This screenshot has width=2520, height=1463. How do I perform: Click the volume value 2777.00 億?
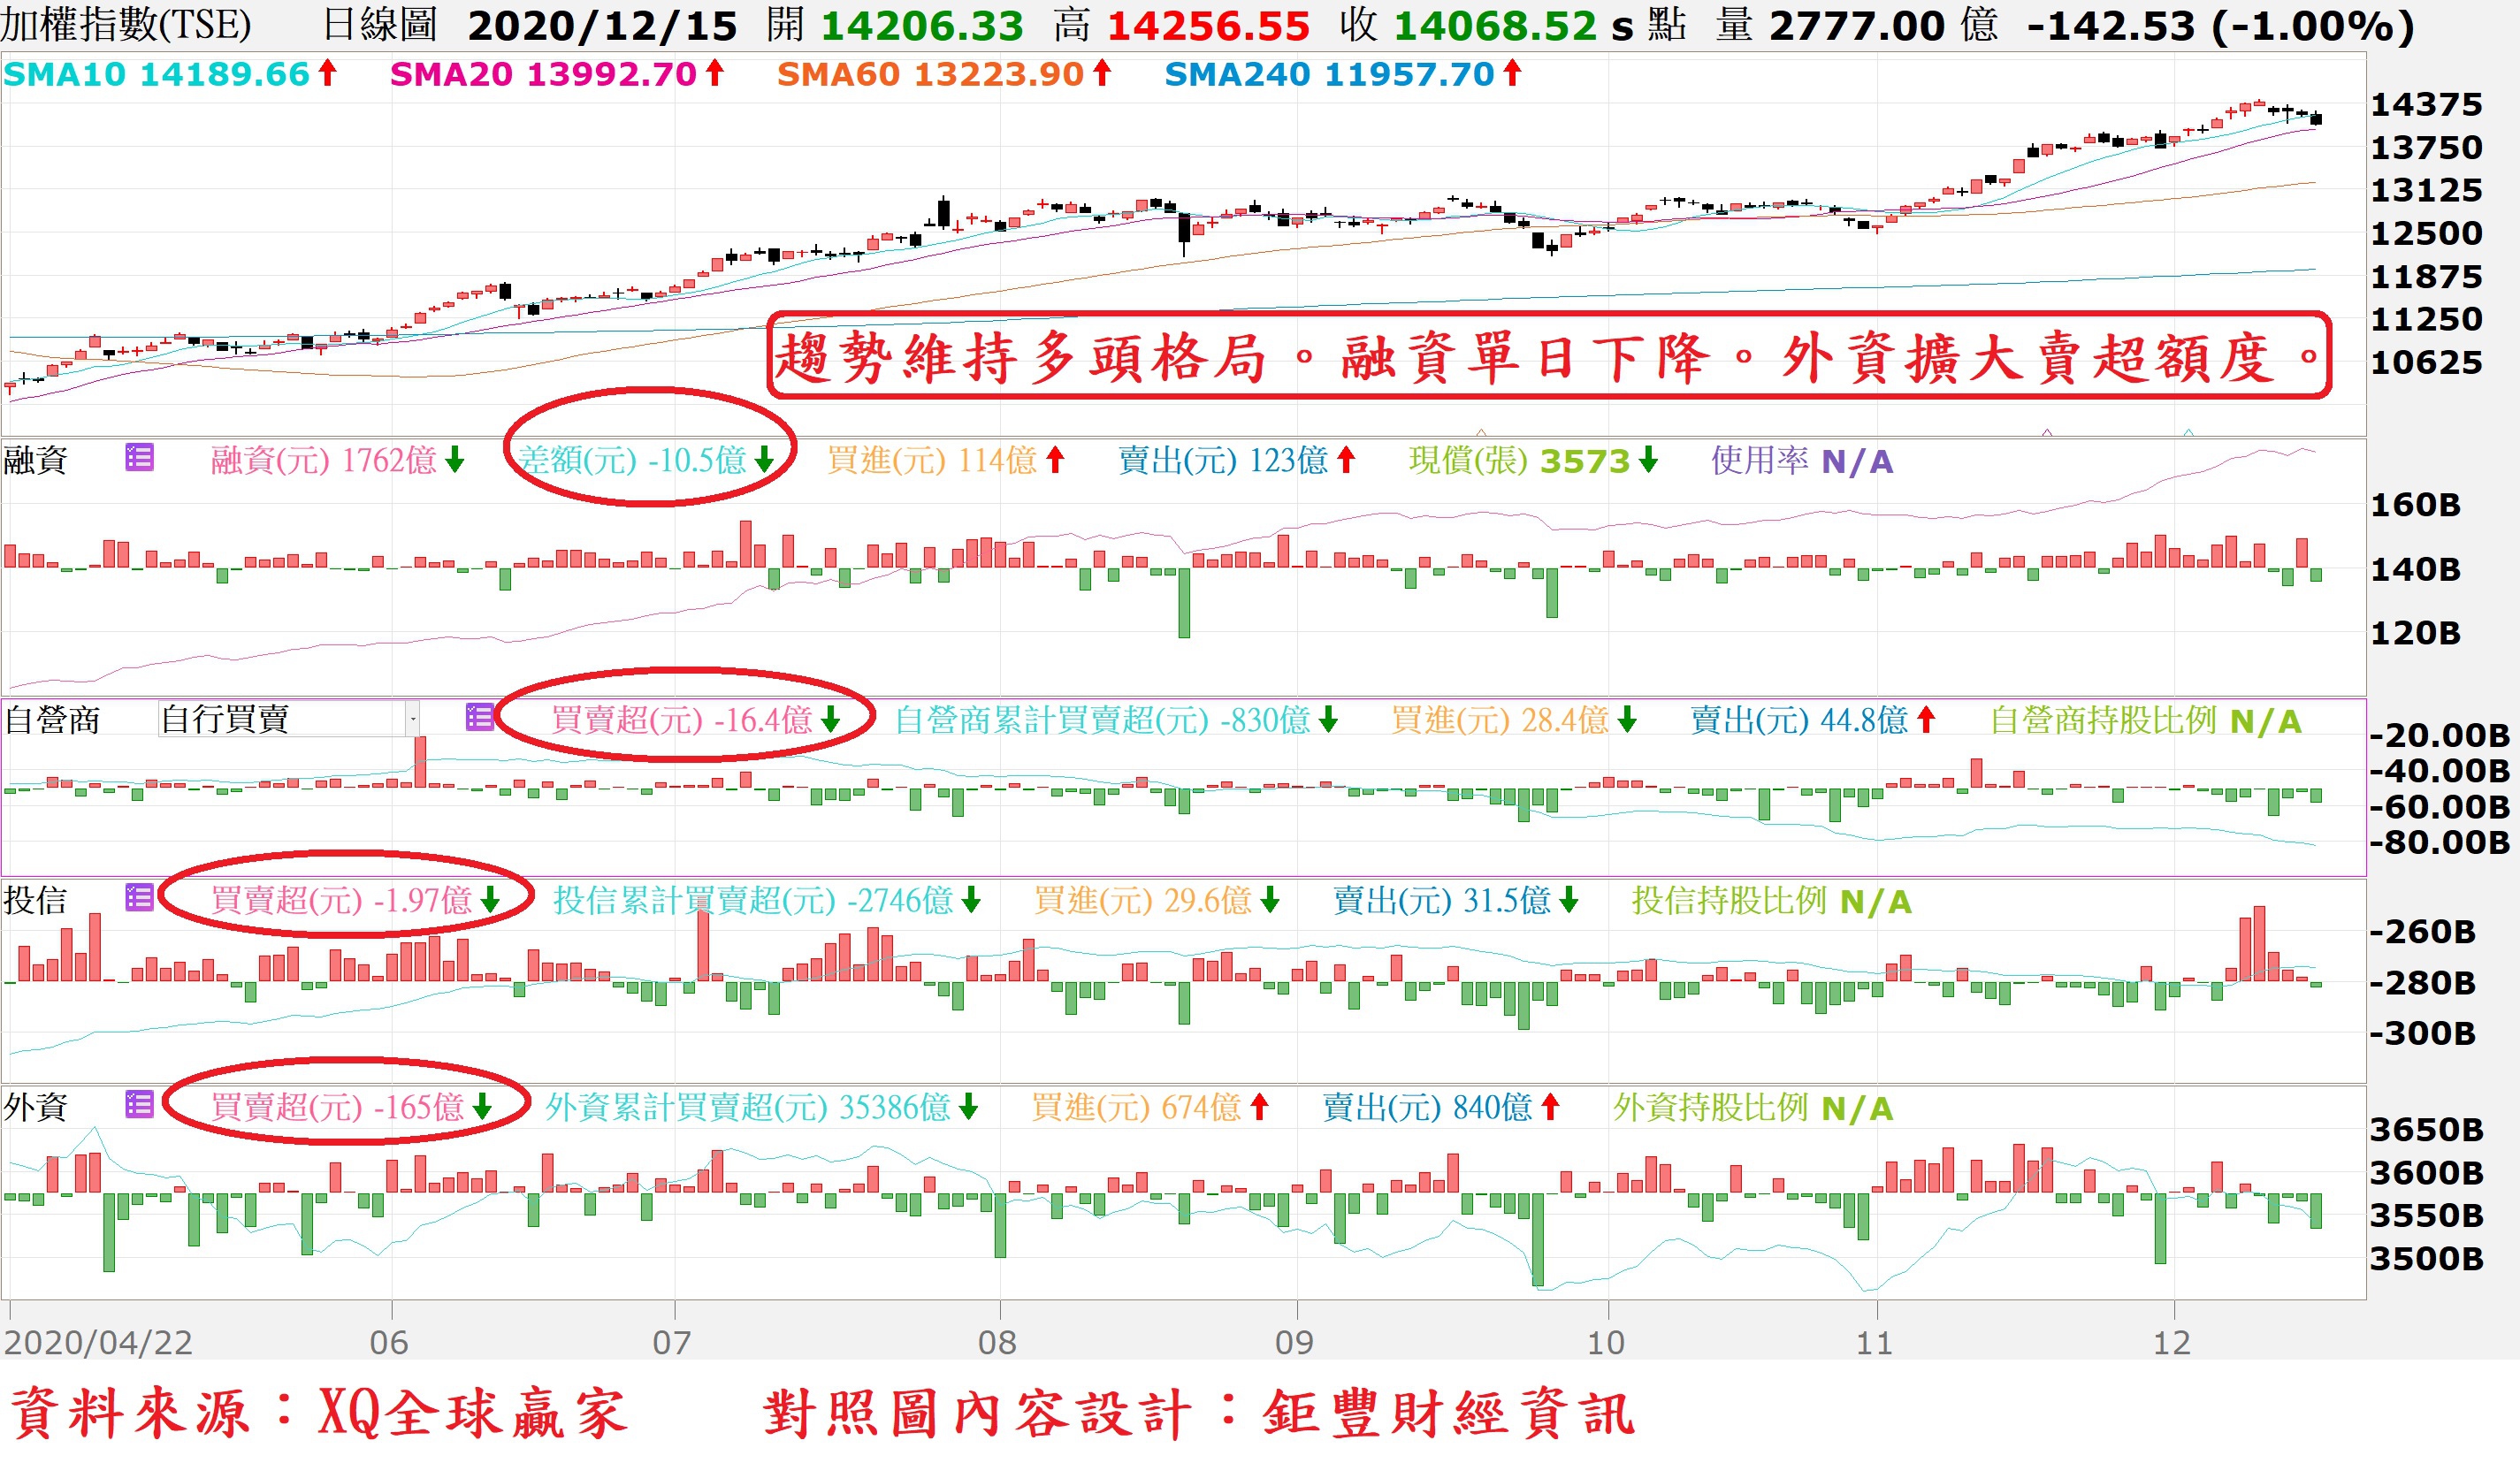click(1884, 26)
